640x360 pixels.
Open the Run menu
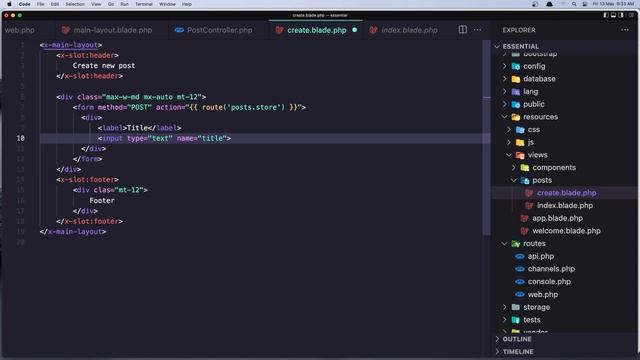(x=124, y=4)
